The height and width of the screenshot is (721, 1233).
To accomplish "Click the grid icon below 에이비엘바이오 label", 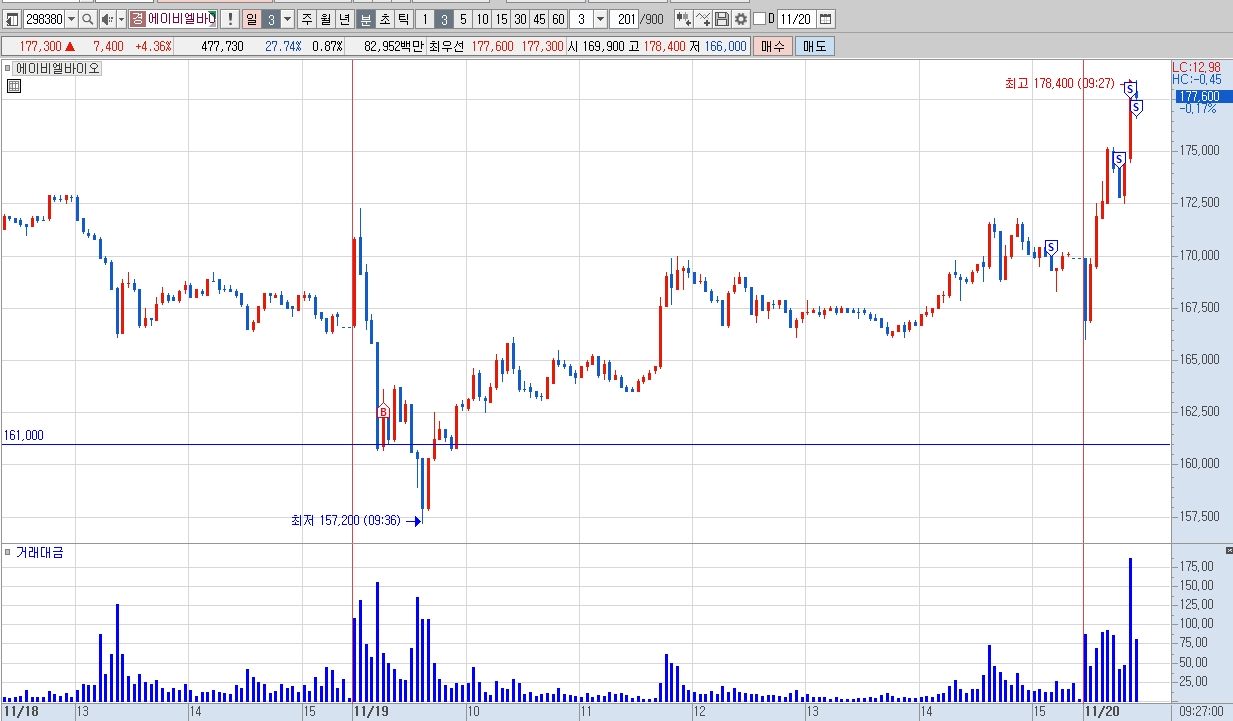I will pos(14,86).
